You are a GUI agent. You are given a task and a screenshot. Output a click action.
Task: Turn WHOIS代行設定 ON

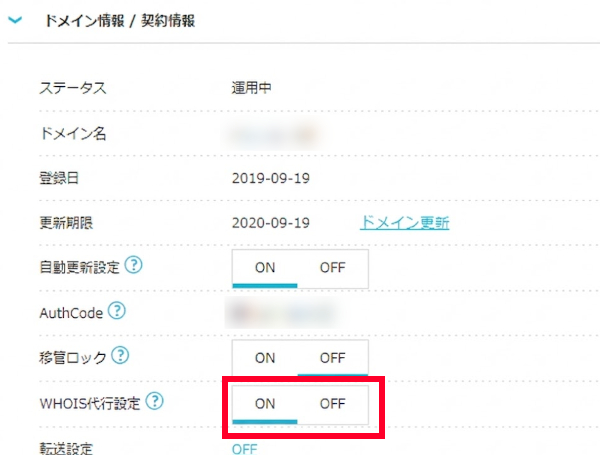(265, 404)
